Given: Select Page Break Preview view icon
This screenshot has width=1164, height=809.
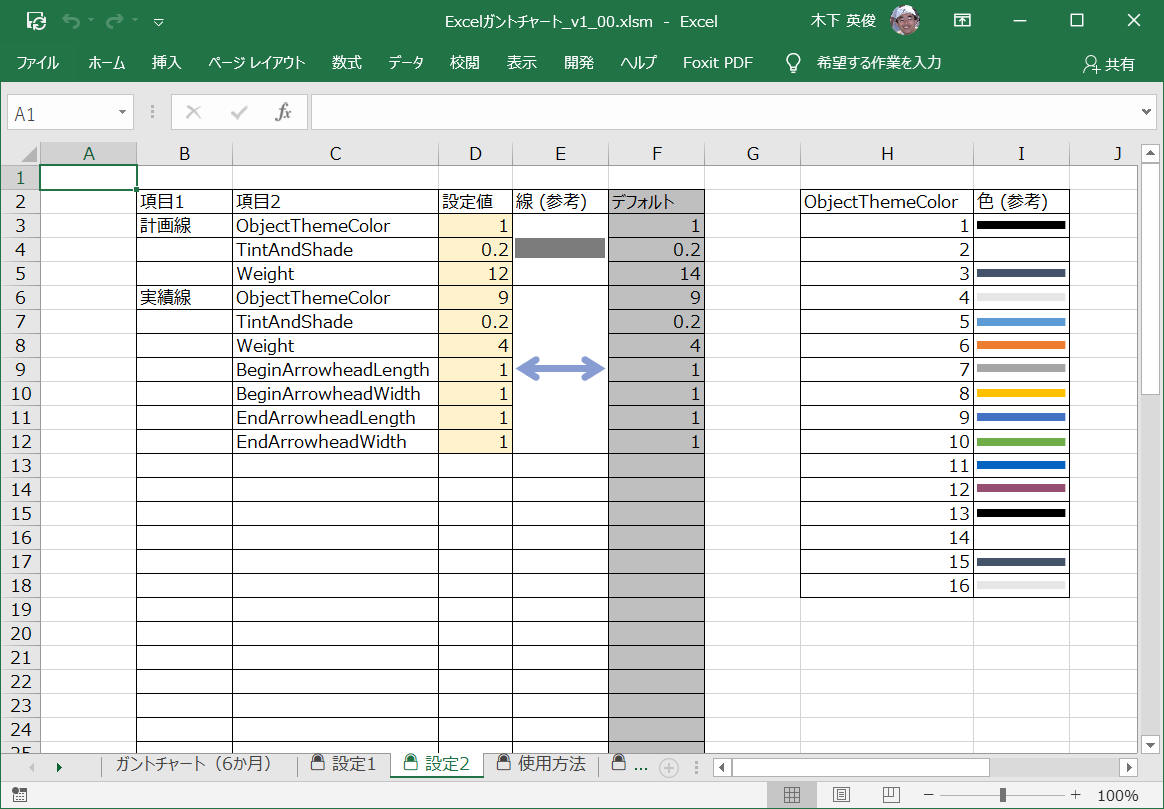Looking at the screenshot, I should (x=890, y=795).
